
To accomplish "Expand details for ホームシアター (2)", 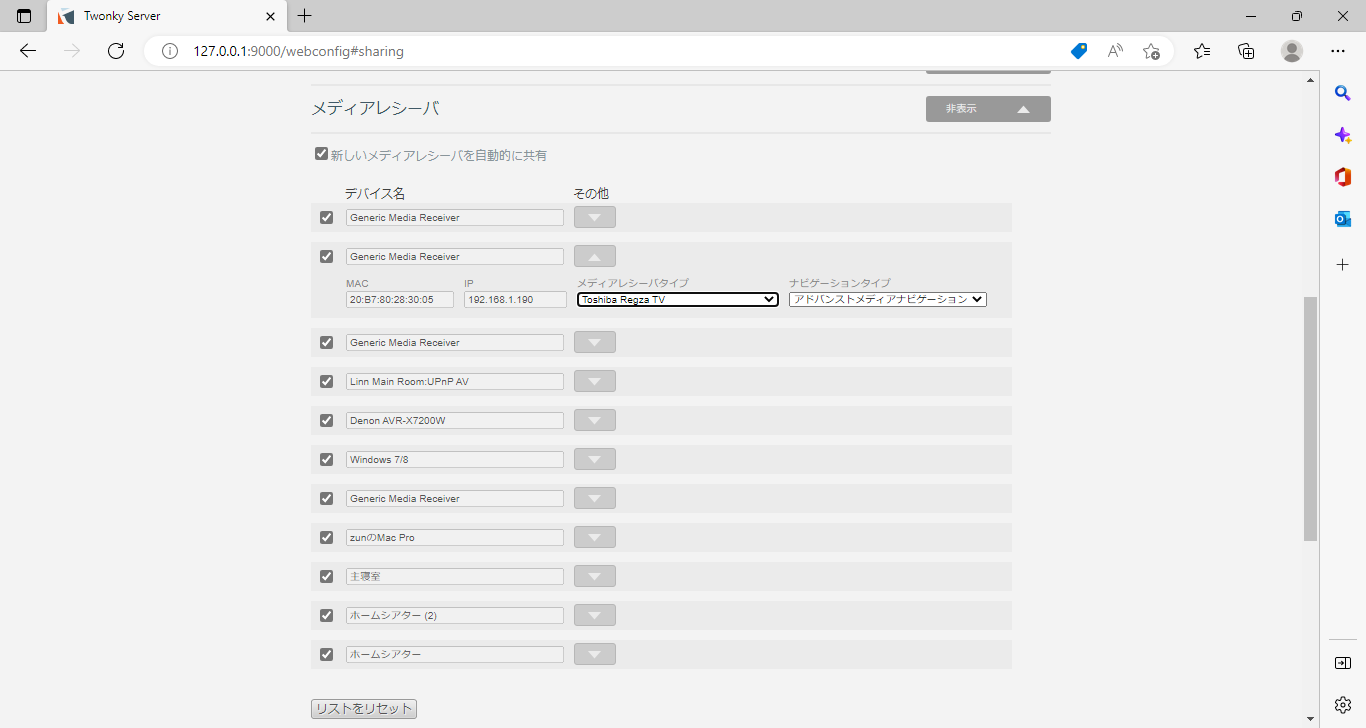I will click(x=595, y=615).
